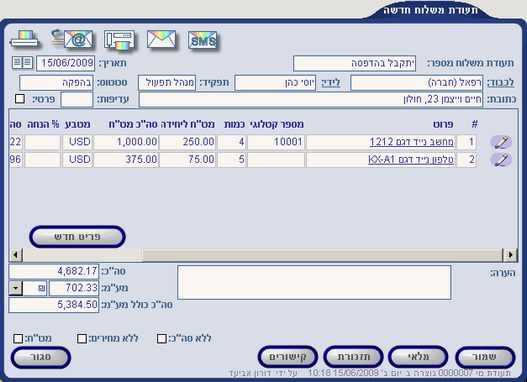527x382 pixels.
Task: Click the quantity cell with 4
Action: pos(232,142)
